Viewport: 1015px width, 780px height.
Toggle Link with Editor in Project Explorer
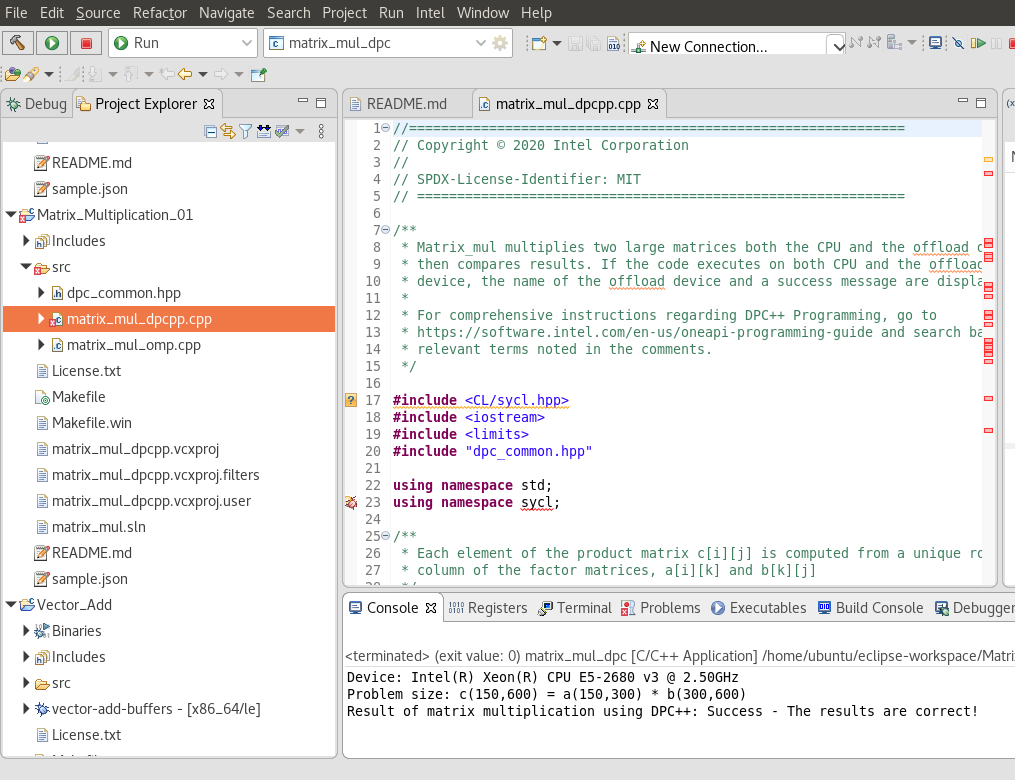pos(228,131)
